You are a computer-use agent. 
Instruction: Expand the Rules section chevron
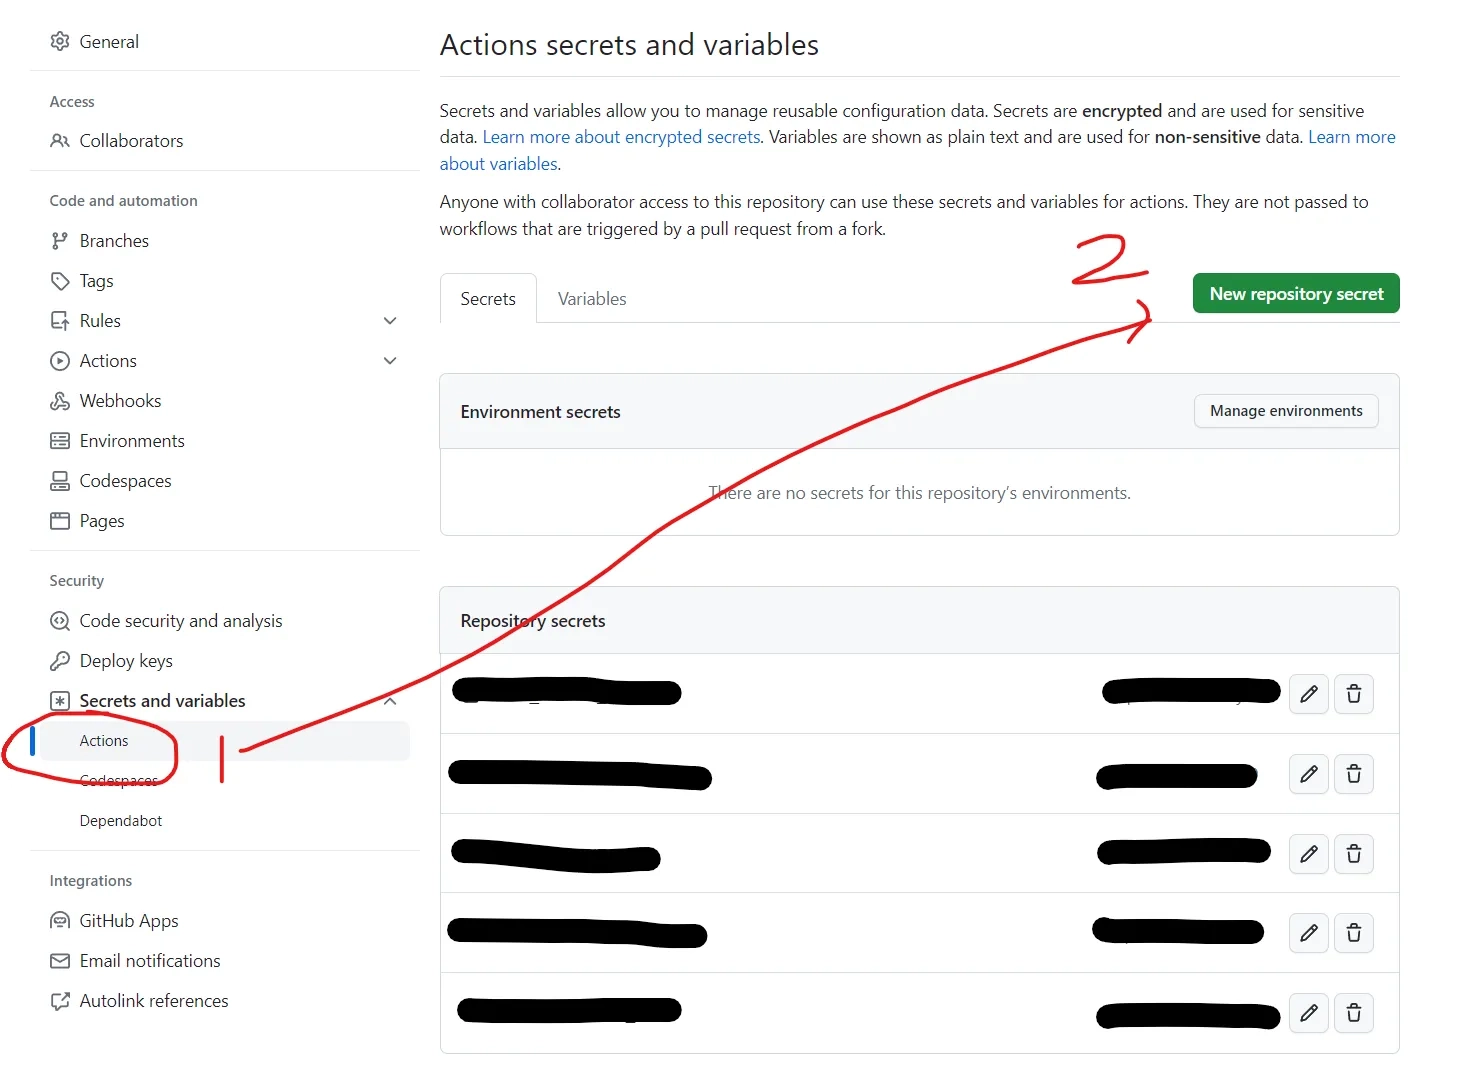pyautogui.click(x=390, y=321)
